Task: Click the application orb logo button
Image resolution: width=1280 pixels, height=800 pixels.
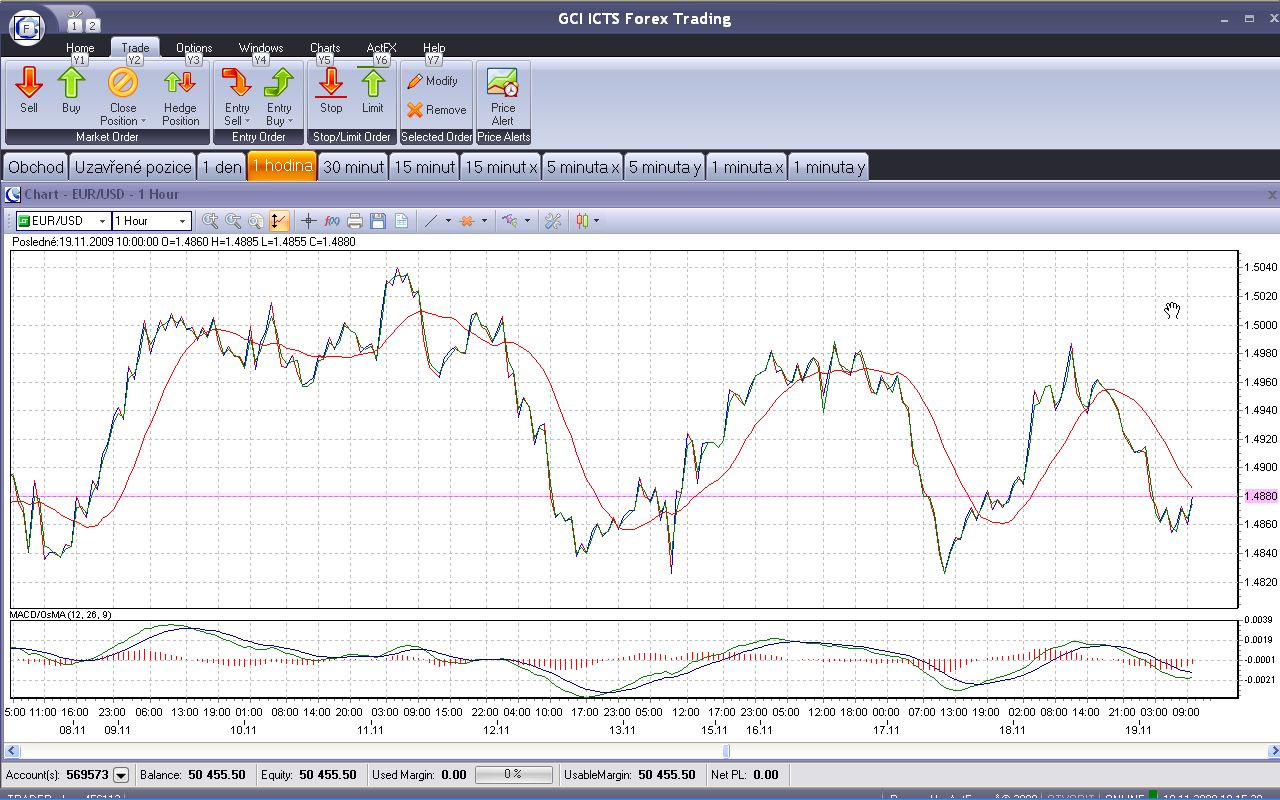Action: pyautogui.click(x=27, y=26)
